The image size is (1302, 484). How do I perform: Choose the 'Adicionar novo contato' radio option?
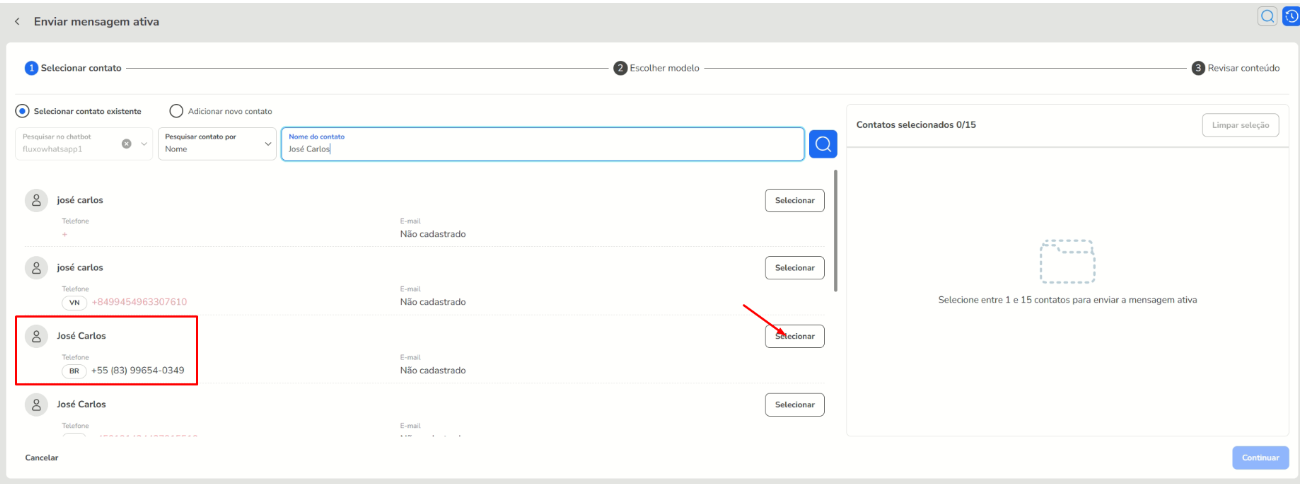point(176,111)
